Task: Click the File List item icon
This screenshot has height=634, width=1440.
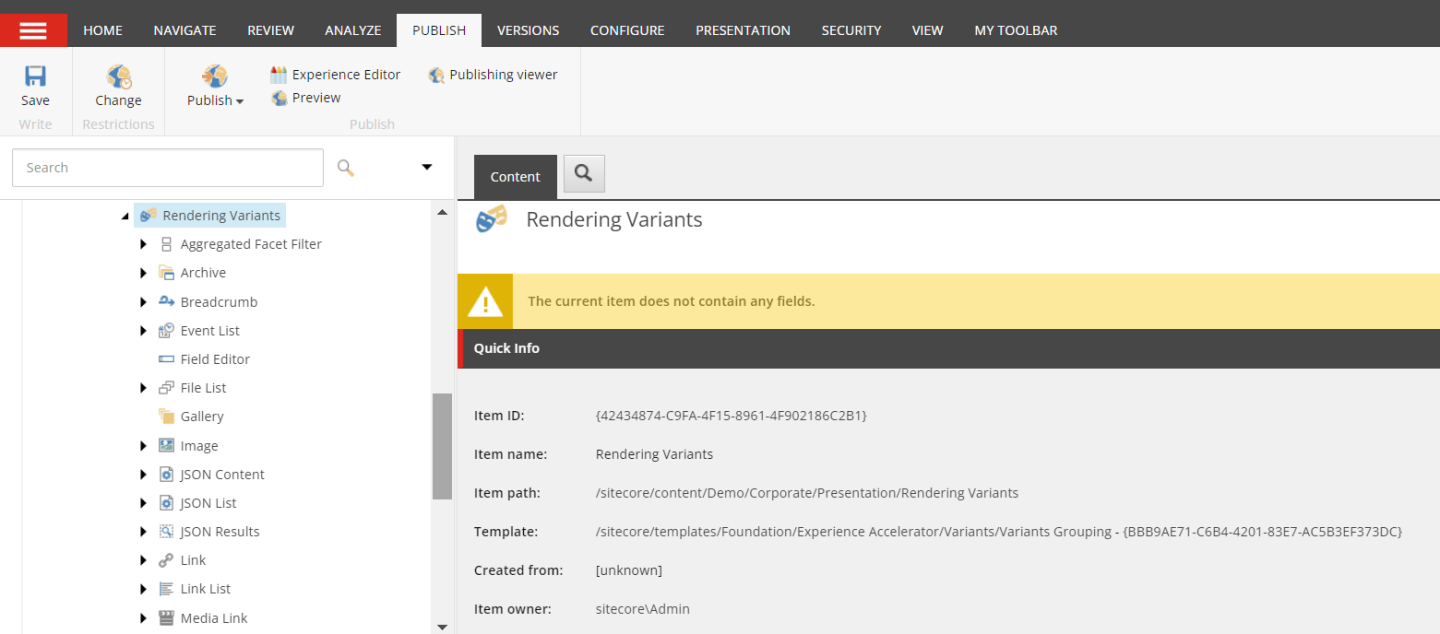Action: [166, 388]
